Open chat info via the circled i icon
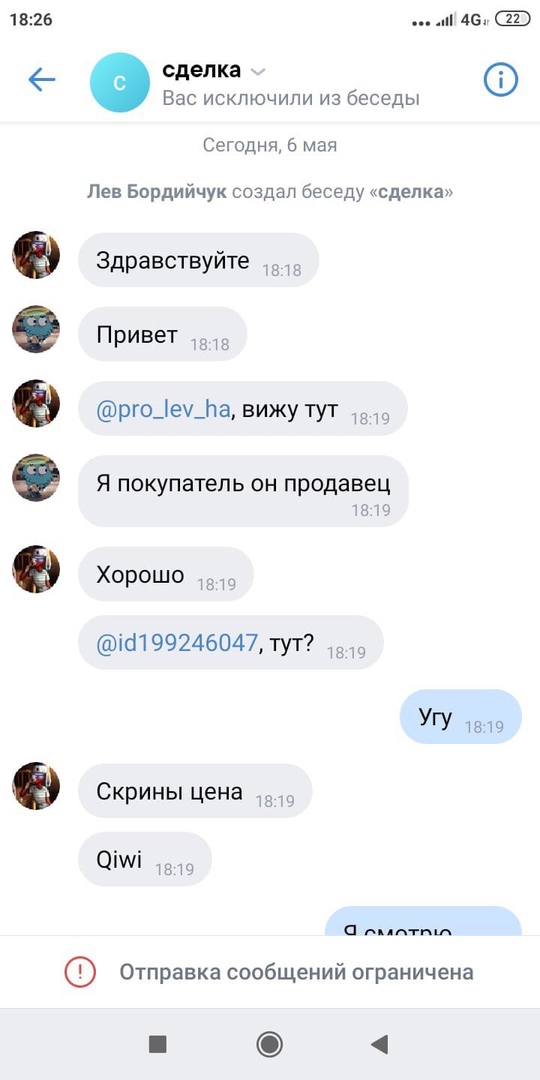The height and width of the screenshot is (1080, 540). coord(501,81)
